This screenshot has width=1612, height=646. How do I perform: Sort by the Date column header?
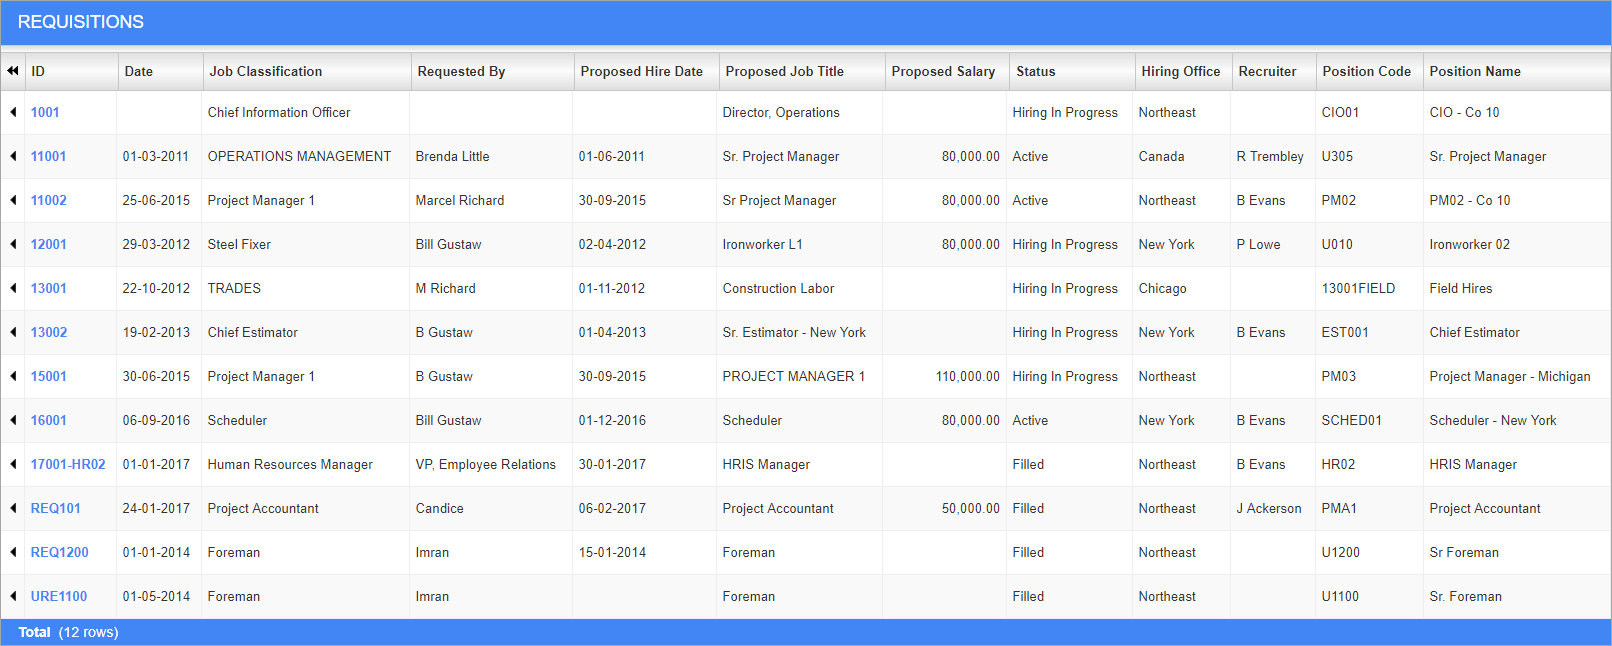tap(139, 71)
